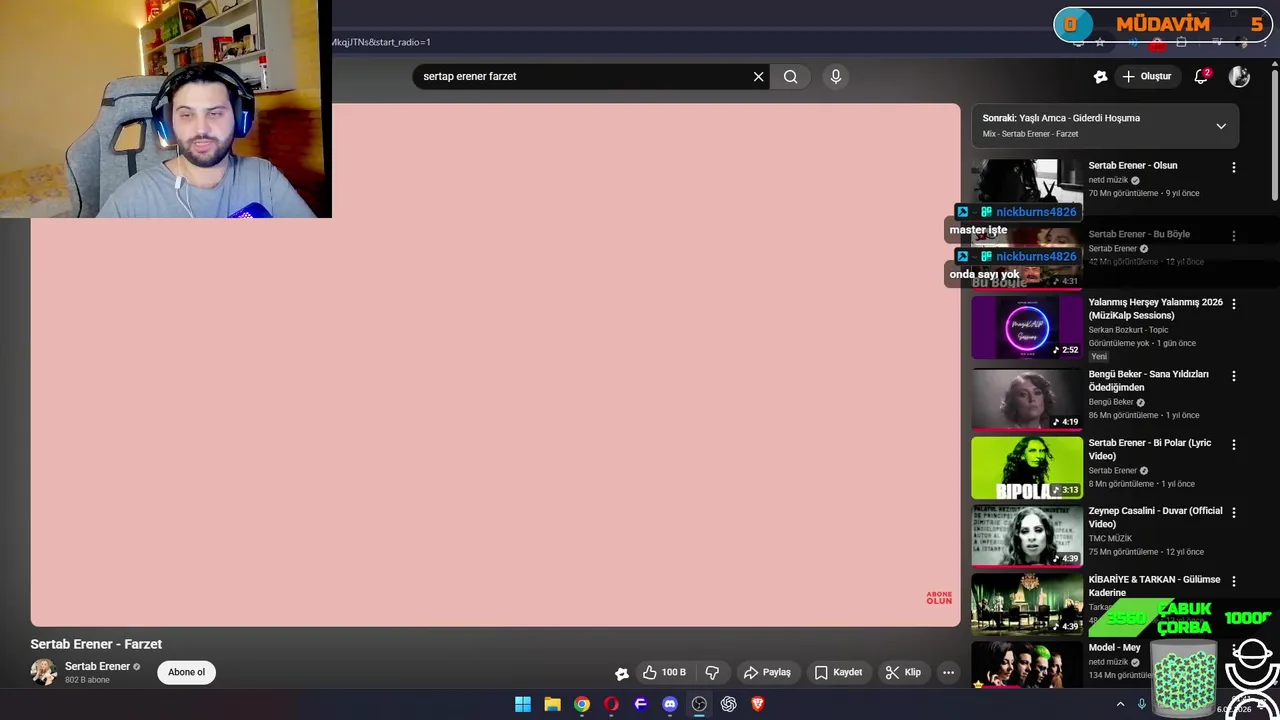1280x720 pixels.
Task: Bookmark this page with the star icon
Action: [x=1100, y=42]
